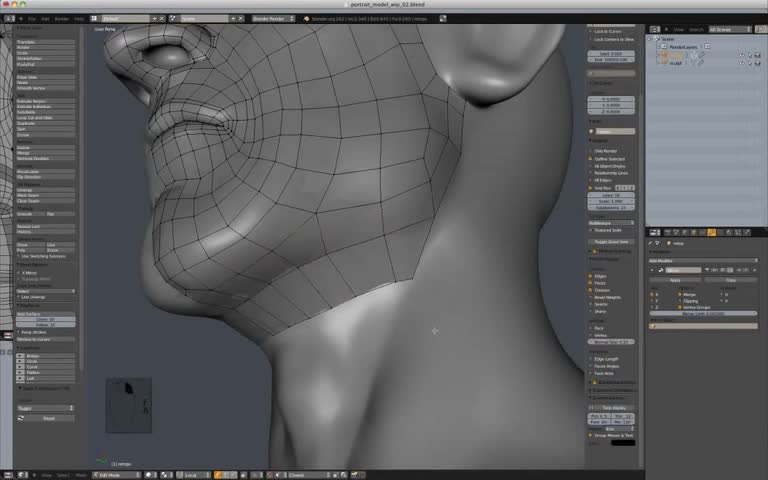768x480 pixels.
Task: Click the modifiers wrench tab icon in Properties
Action: [x=711, y=231]
